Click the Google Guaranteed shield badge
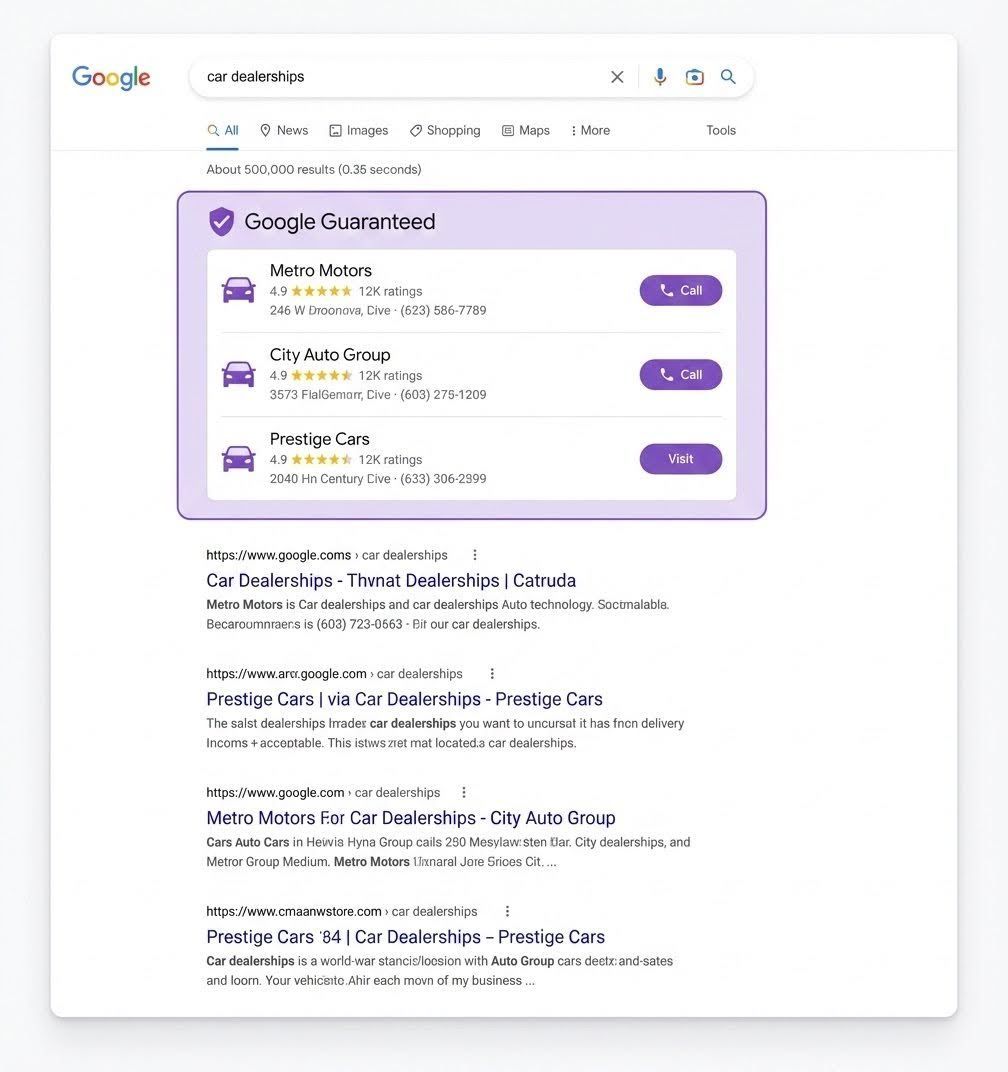1008x1072 pixels. point(221,222)
